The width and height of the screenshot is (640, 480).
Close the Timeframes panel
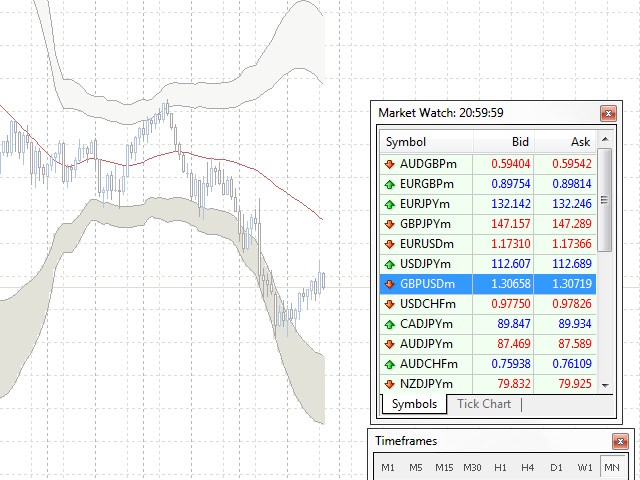(x=620, y=441)
